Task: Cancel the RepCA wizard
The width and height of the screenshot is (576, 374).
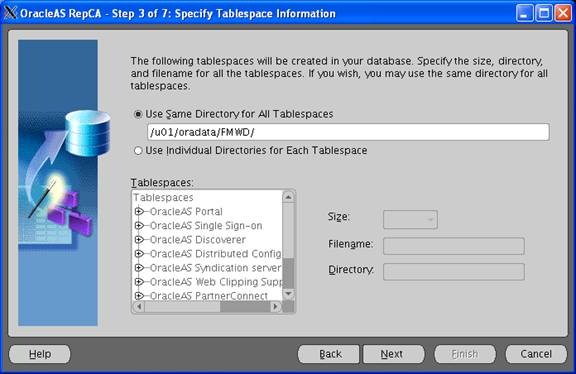Action: click(x=536, y=354)
